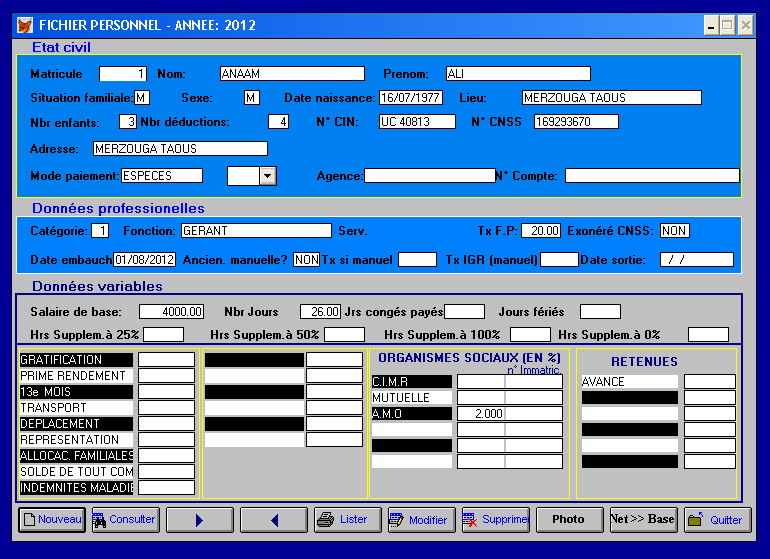This screenshot has width=770, height=559.
Task: Click the Agence input field
Action: [430, 176]
